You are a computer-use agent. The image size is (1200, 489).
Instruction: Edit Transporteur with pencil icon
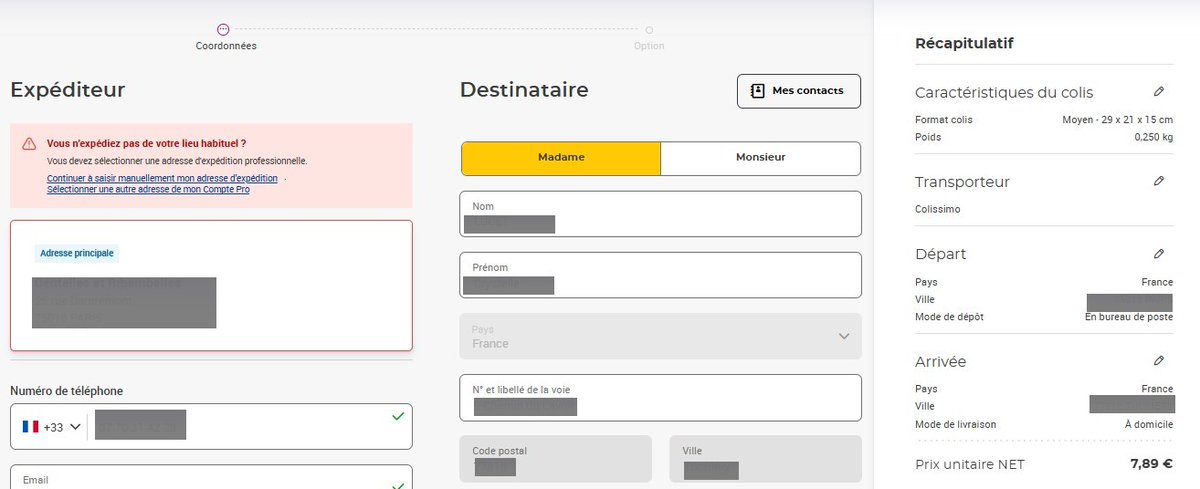click(1159, 181)
